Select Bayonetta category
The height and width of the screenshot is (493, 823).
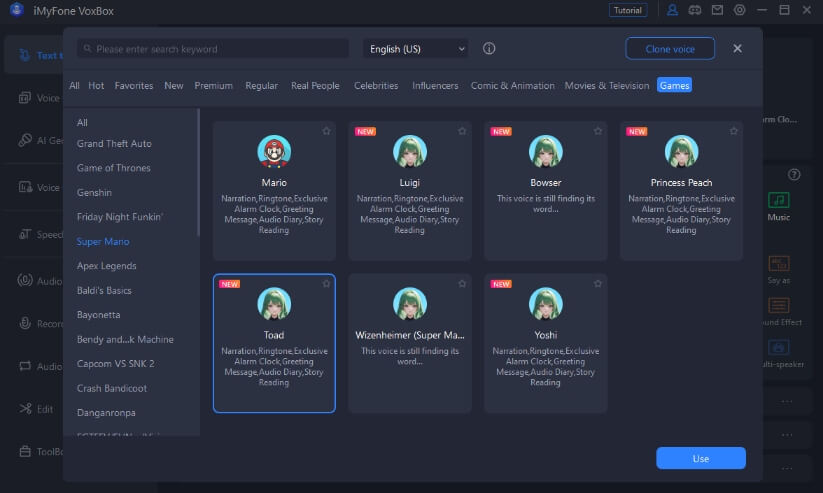(x=98, y=315)
